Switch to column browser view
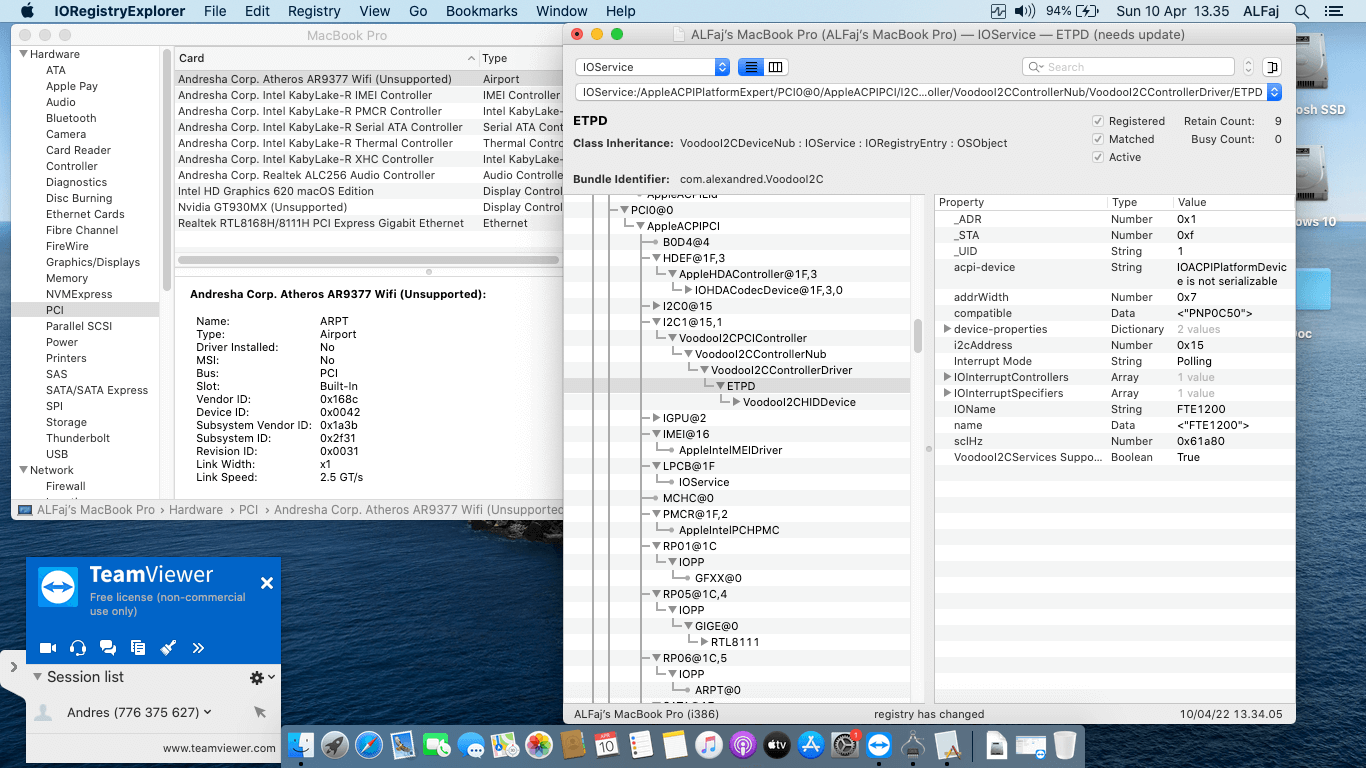Image resolution: width=1366 pixels, height=768 pixels. point(776,67)
